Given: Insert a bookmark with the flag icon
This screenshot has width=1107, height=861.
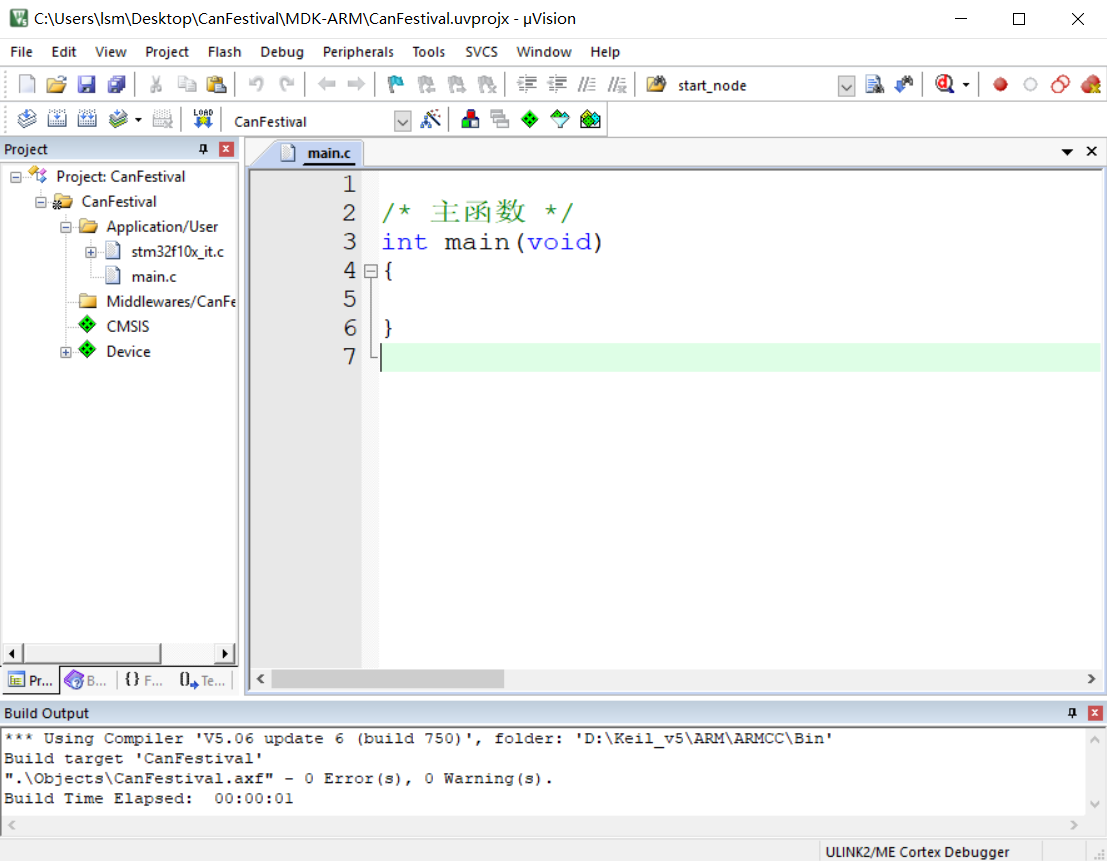Looking at the screenshot, I should 395,85.
